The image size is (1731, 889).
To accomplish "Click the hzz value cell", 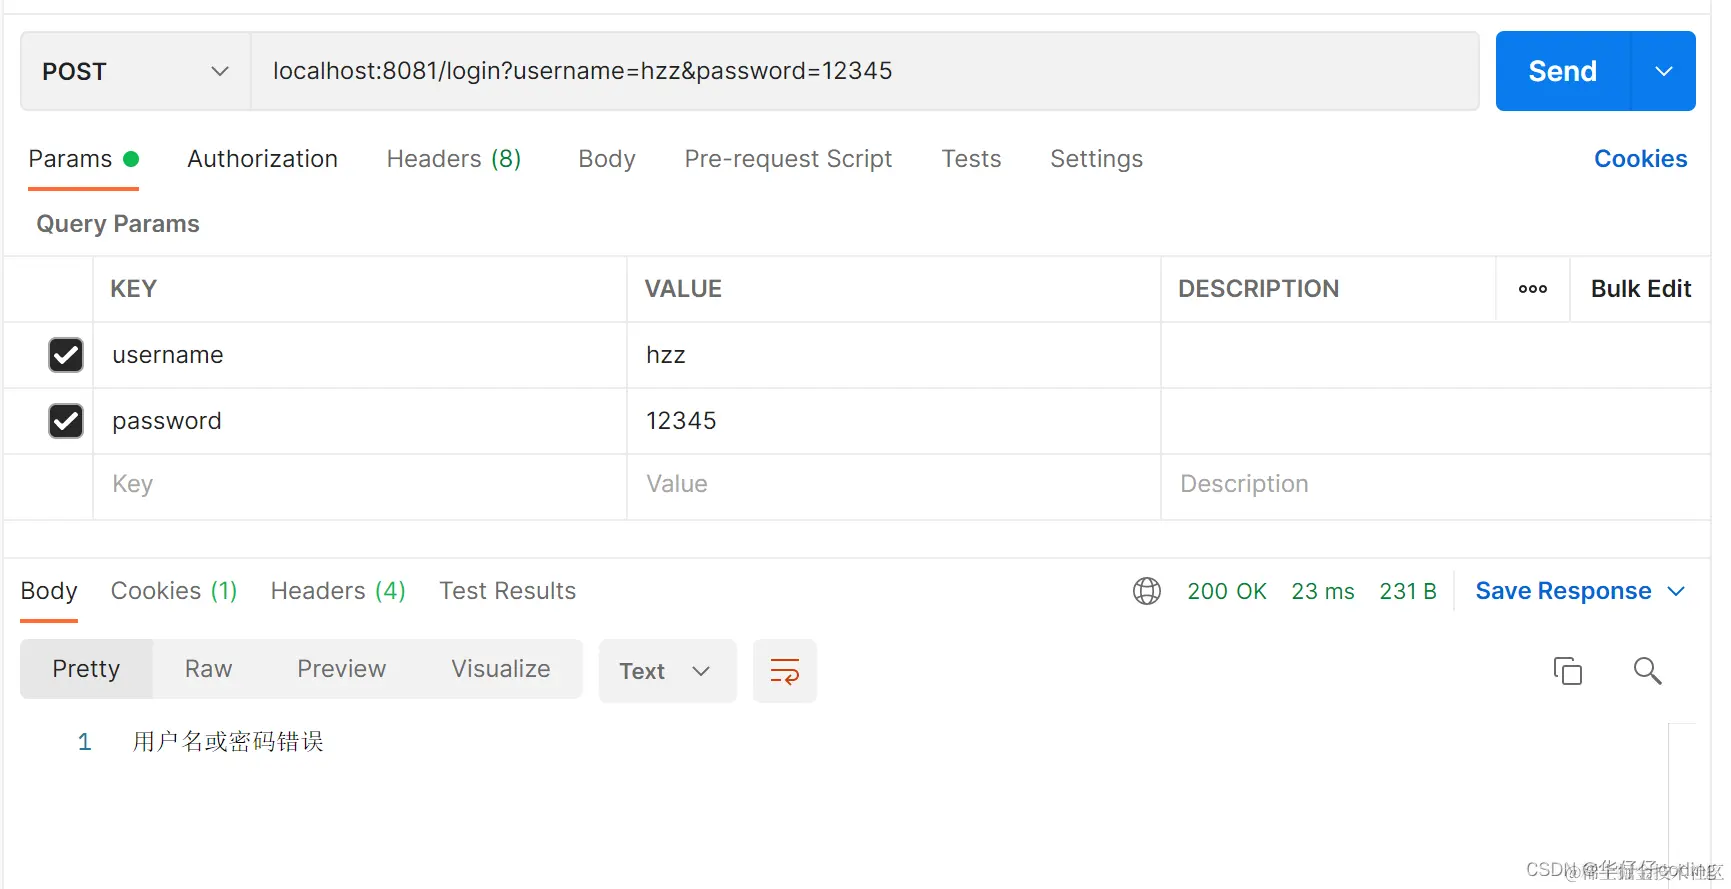I will coord(894,355).
